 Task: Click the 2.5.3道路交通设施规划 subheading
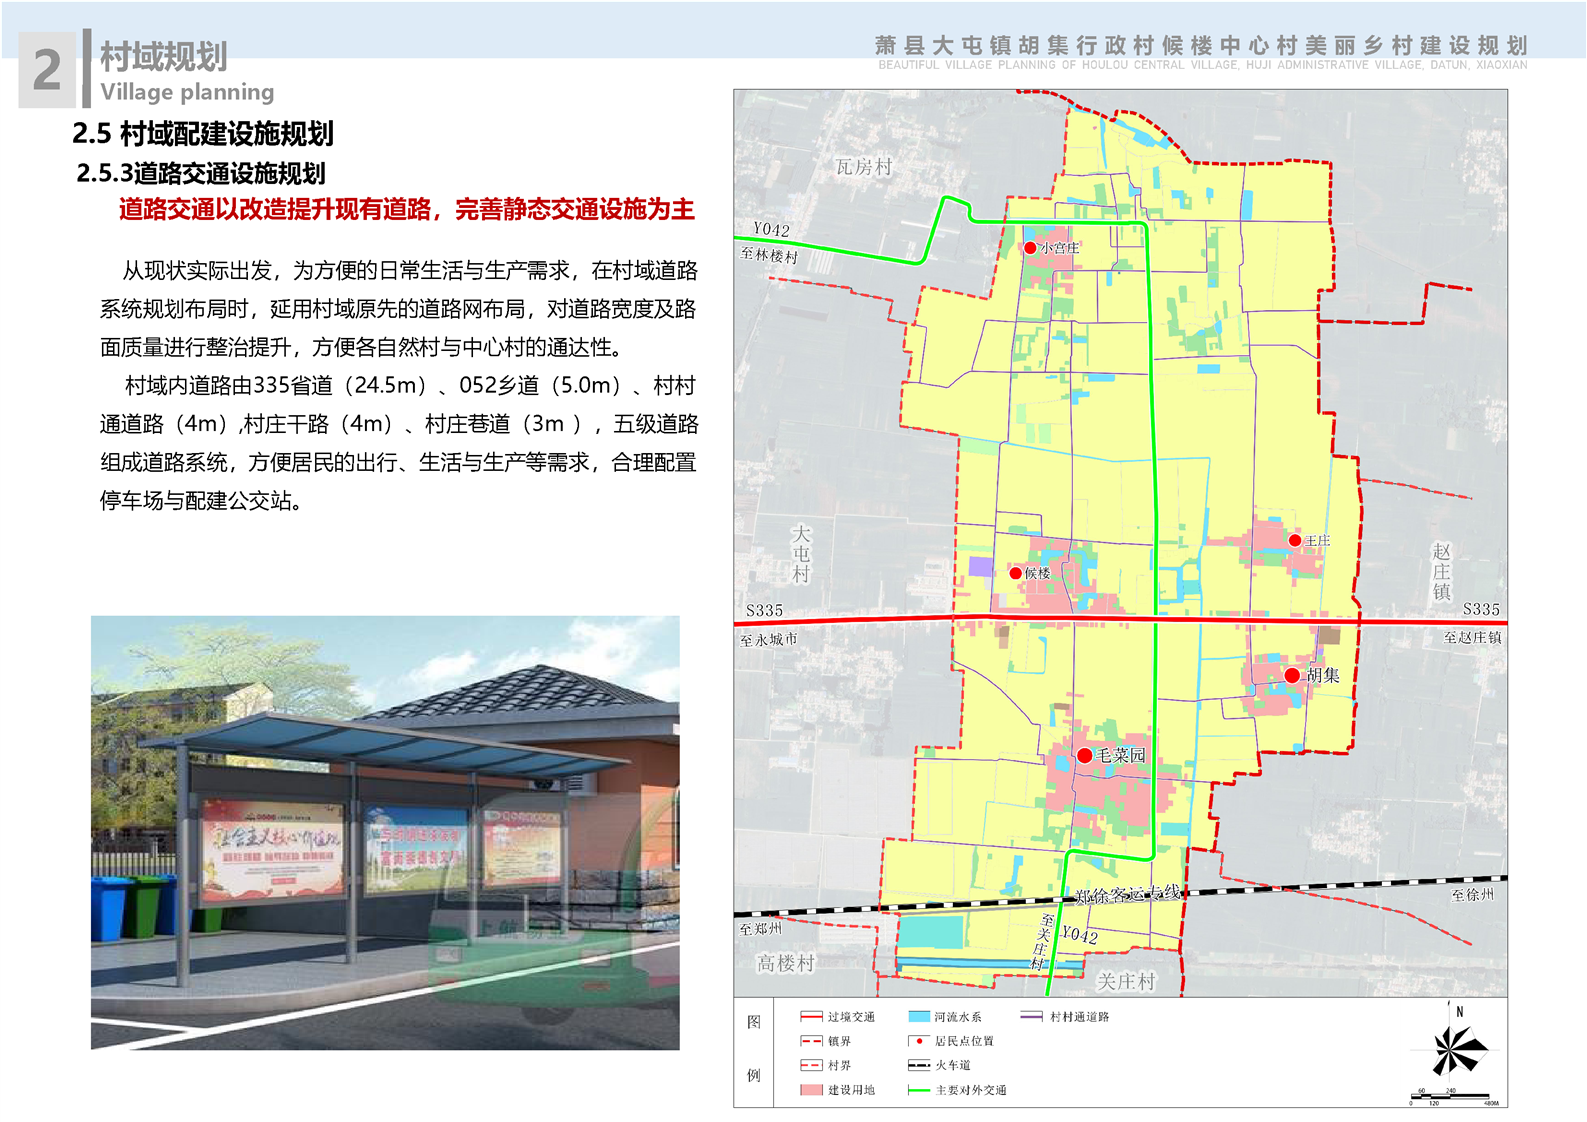click(x=201, y=173)
